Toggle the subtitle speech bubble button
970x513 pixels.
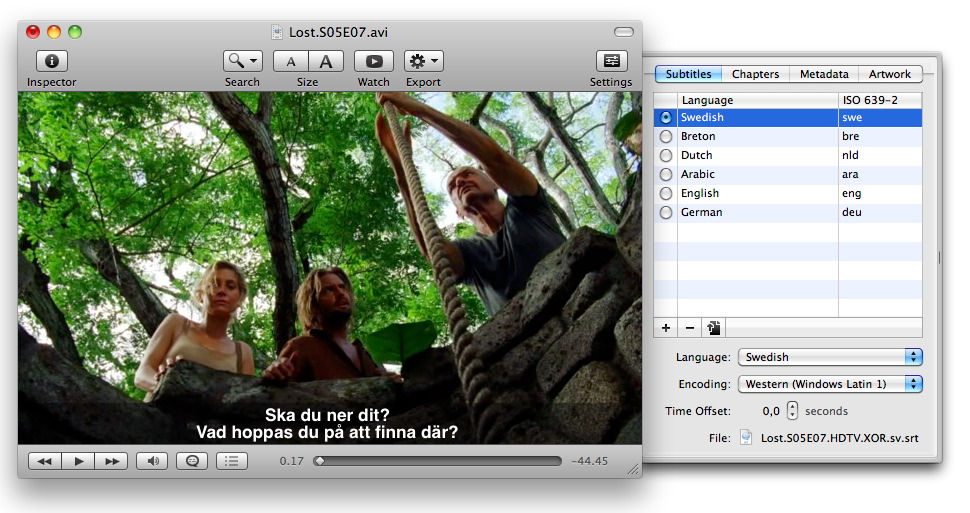[x=192, y=461]
